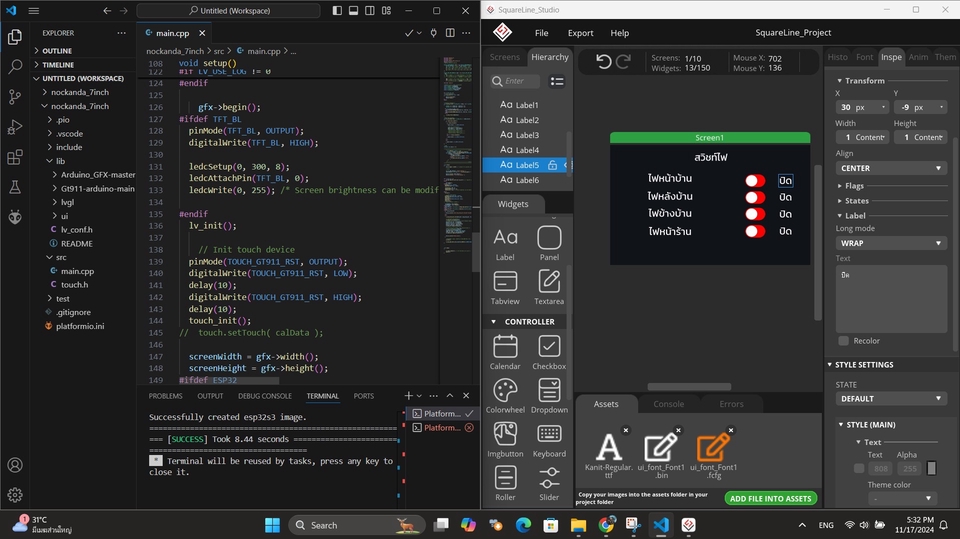Pick the Keyboard widget
960x539 pixels.
coord(549,440)
